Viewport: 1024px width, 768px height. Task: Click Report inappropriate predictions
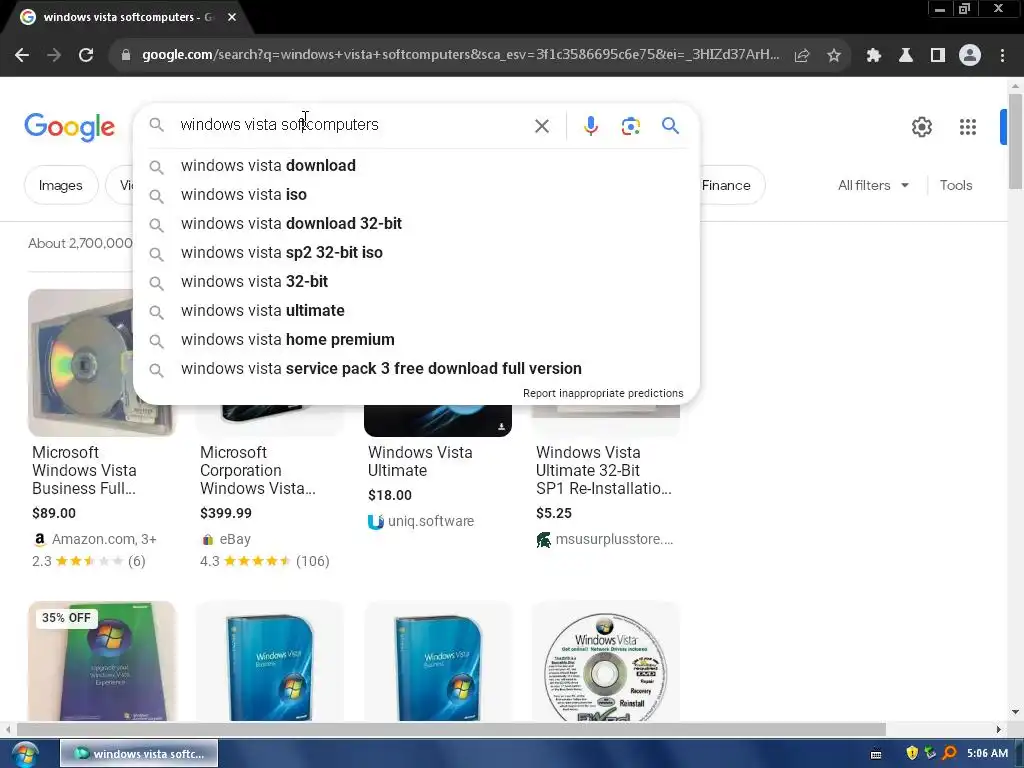coord(603,393)
